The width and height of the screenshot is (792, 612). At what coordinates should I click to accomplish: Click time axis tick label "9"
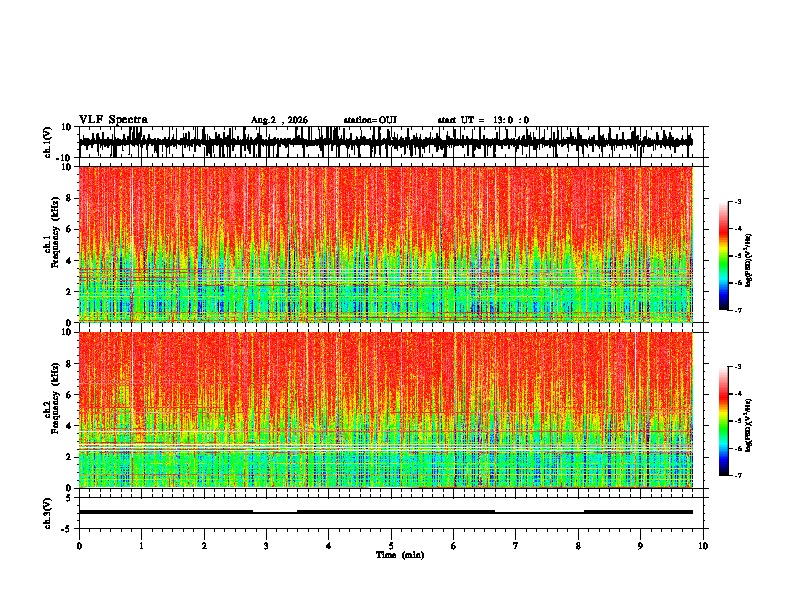[x=640, y=546]
